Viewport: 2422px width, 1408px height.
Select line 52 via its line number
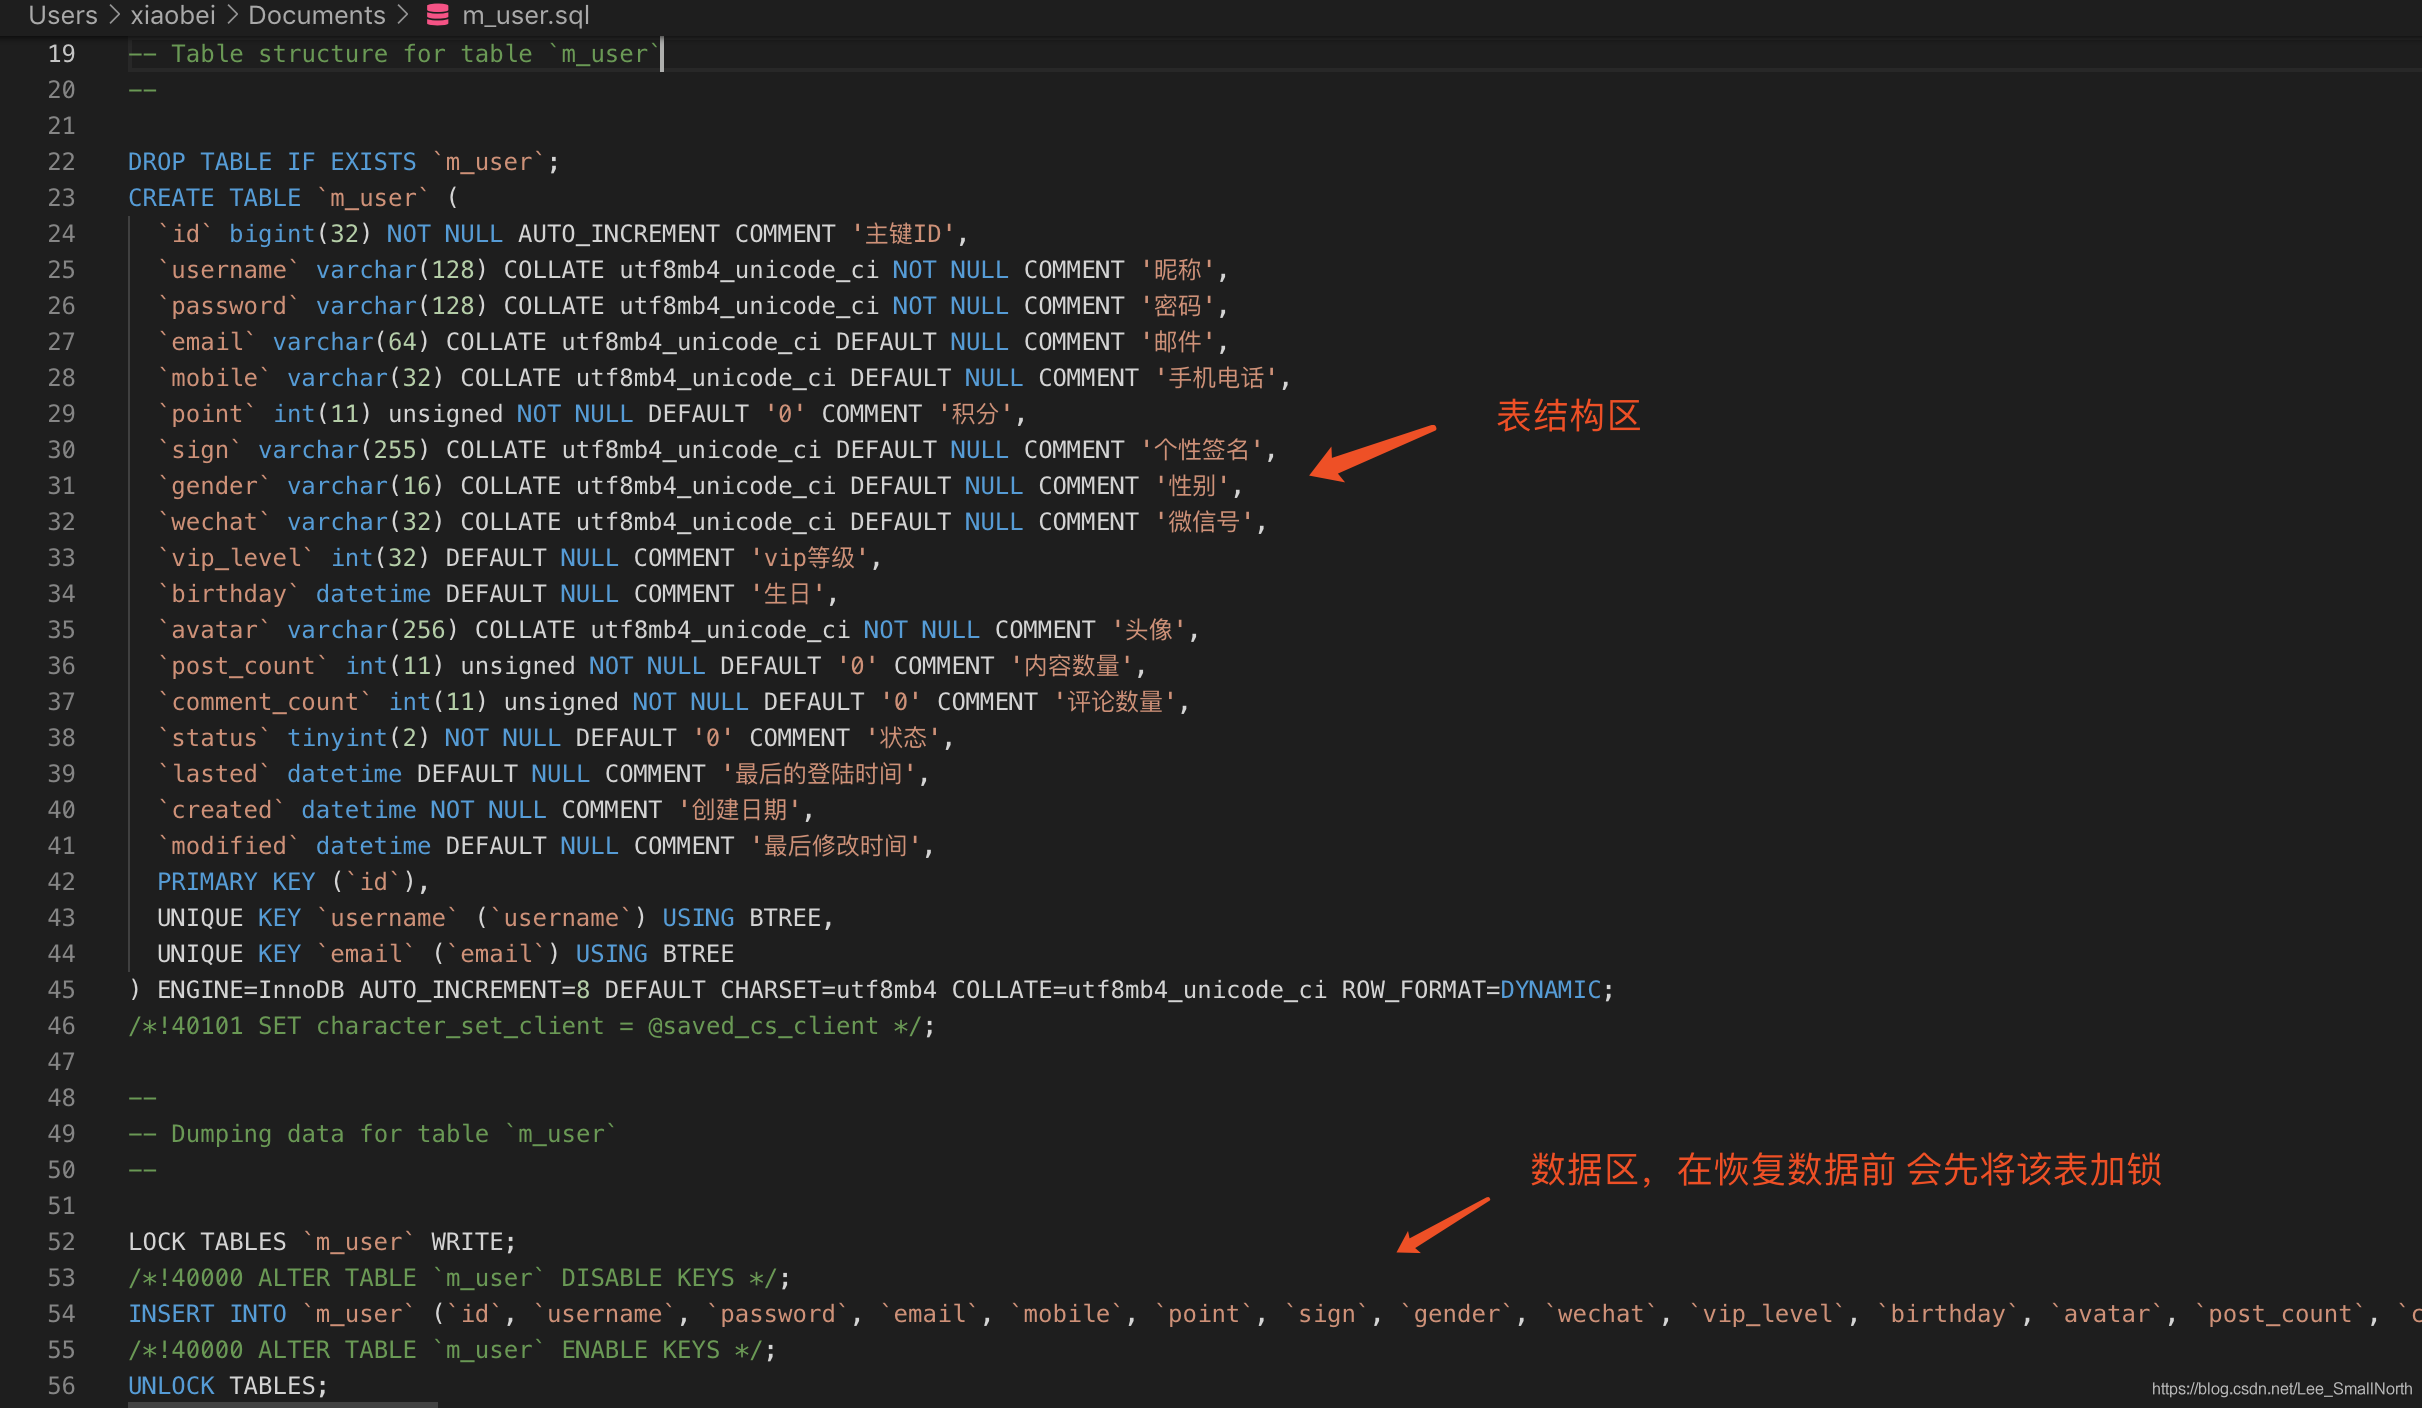(61, 1242)
